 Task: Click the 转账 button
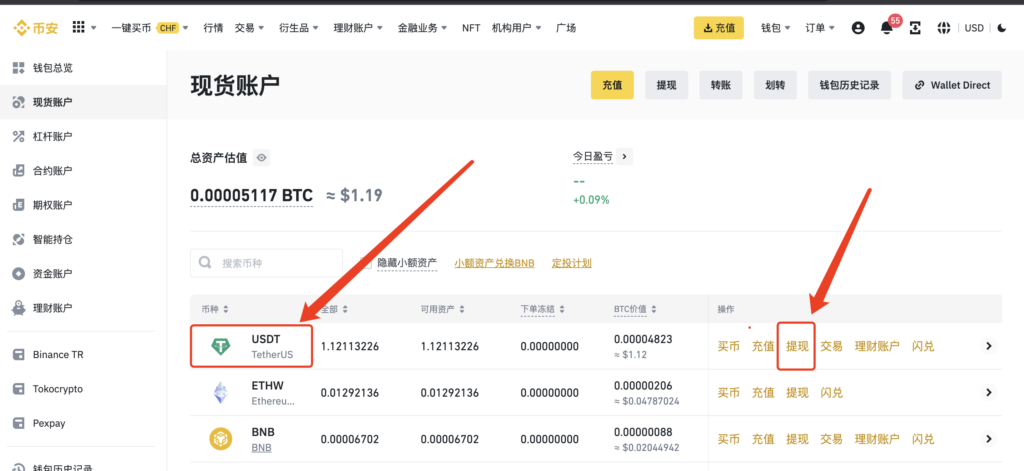[x=720, y=85]
